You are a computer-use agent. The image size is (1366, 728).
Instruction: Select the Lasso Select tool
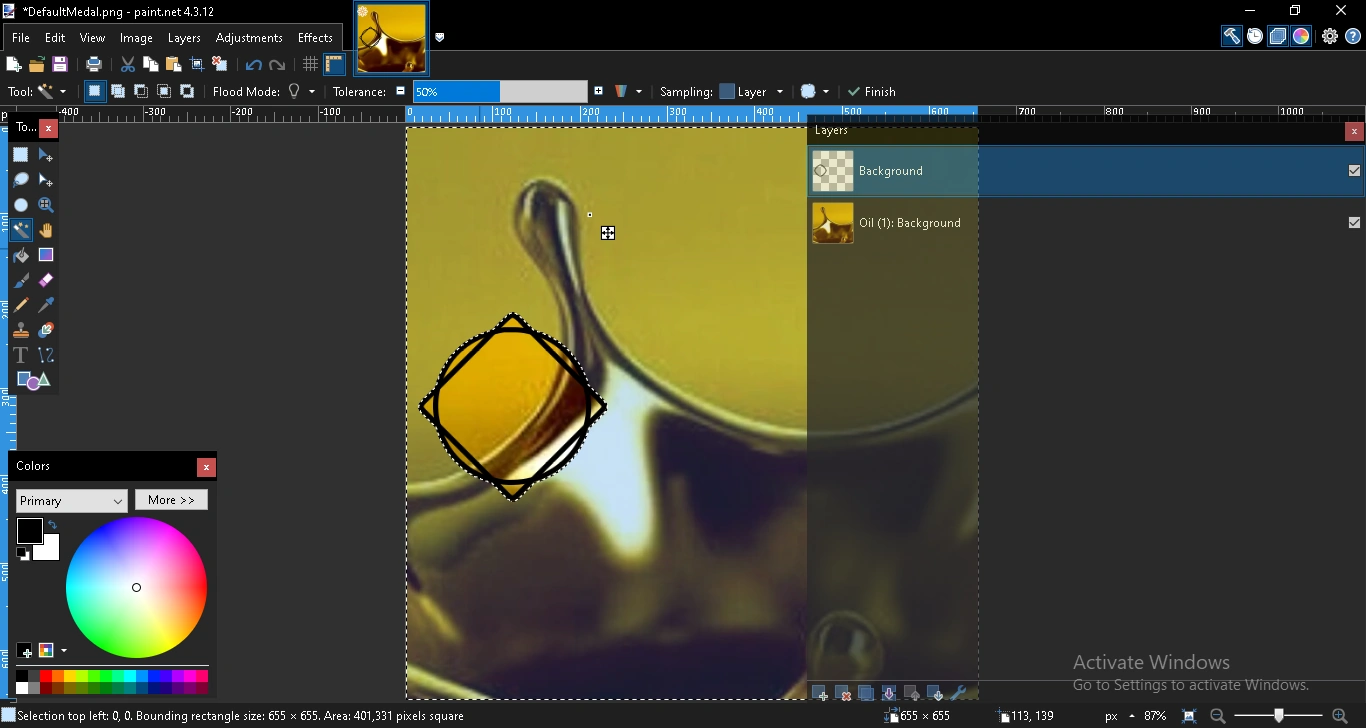[x=21, y=181]
